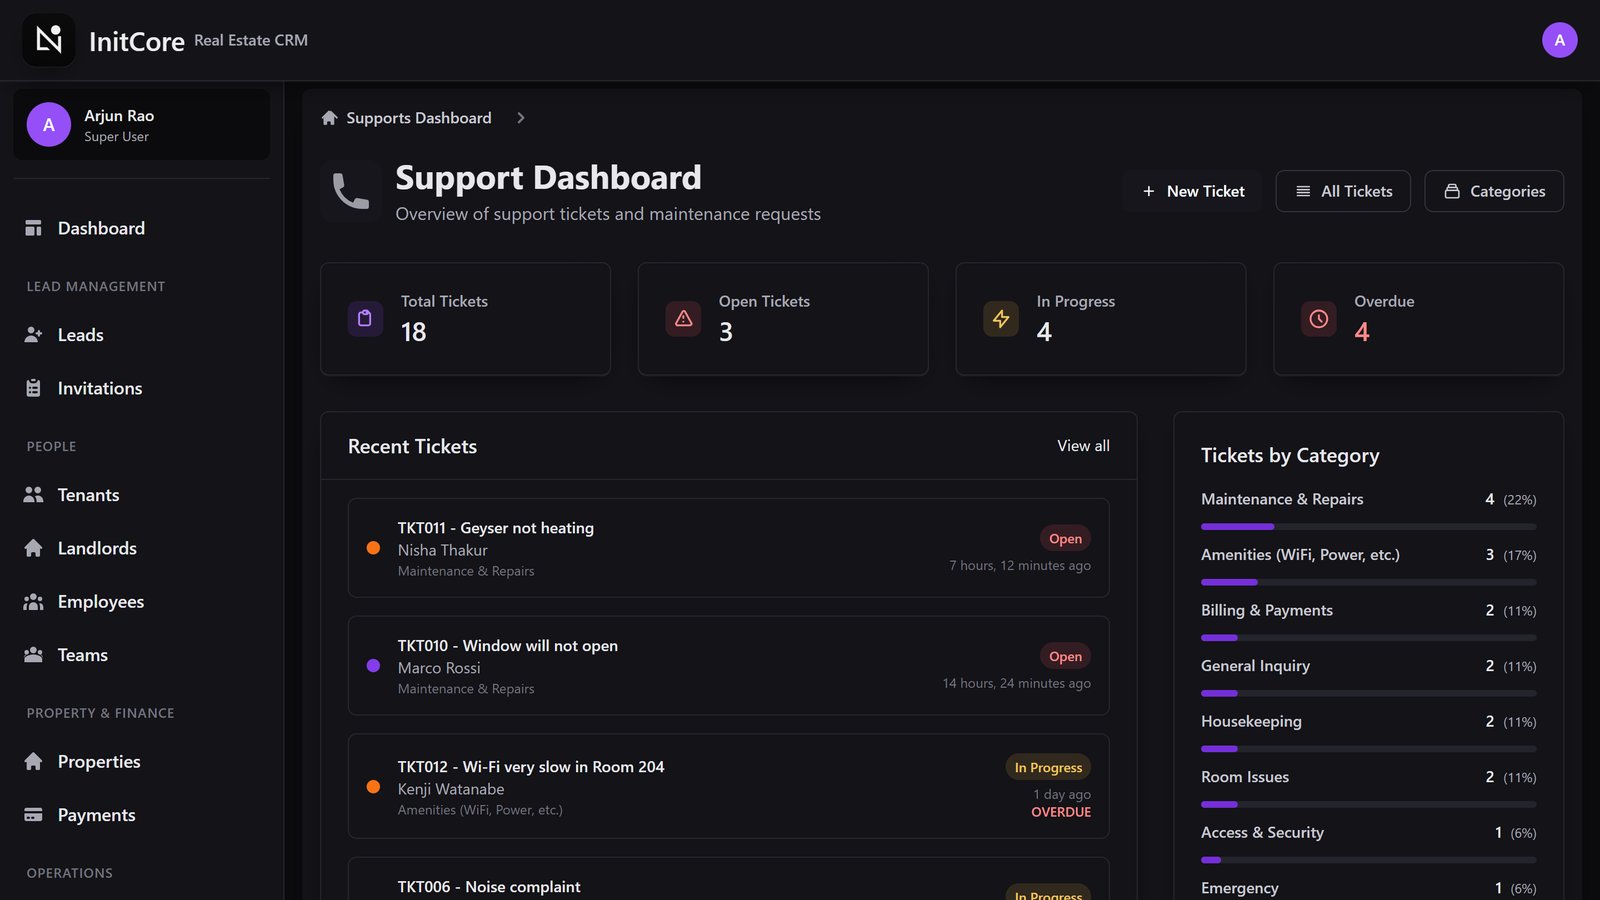Open the Dashboard menu item
Viewport: 1600px width, 900px height.
141,228
